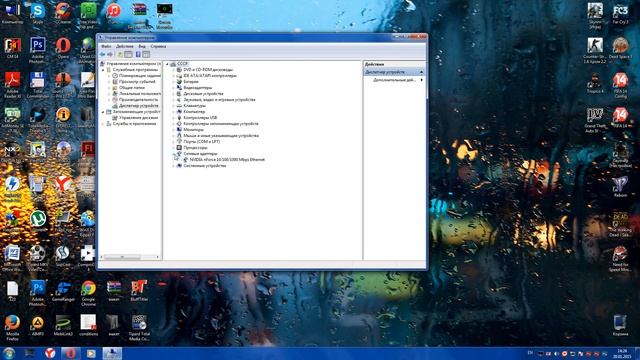Open the Yandex browser taskbar icon
The image size is (640, 360).
[x=50, y=353]
